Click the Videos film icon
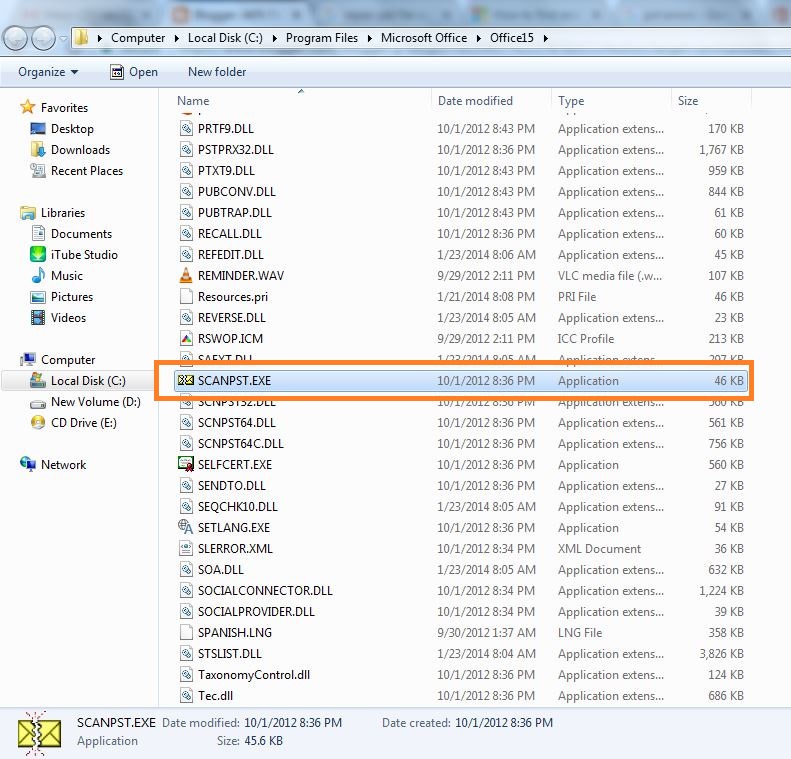791x759 pixels. click(38, 317)
